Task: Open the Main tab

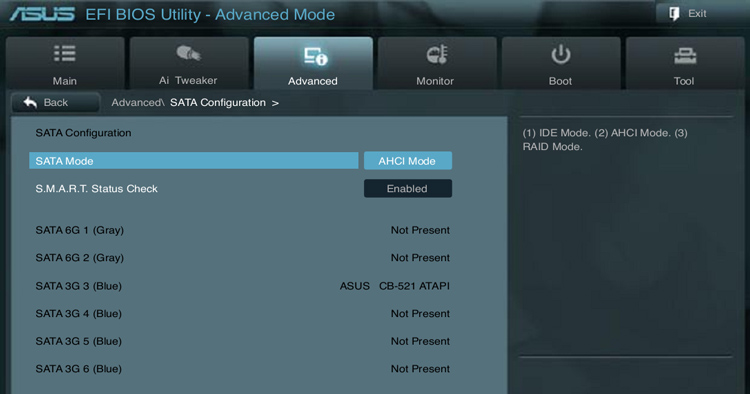Action: 65,63
